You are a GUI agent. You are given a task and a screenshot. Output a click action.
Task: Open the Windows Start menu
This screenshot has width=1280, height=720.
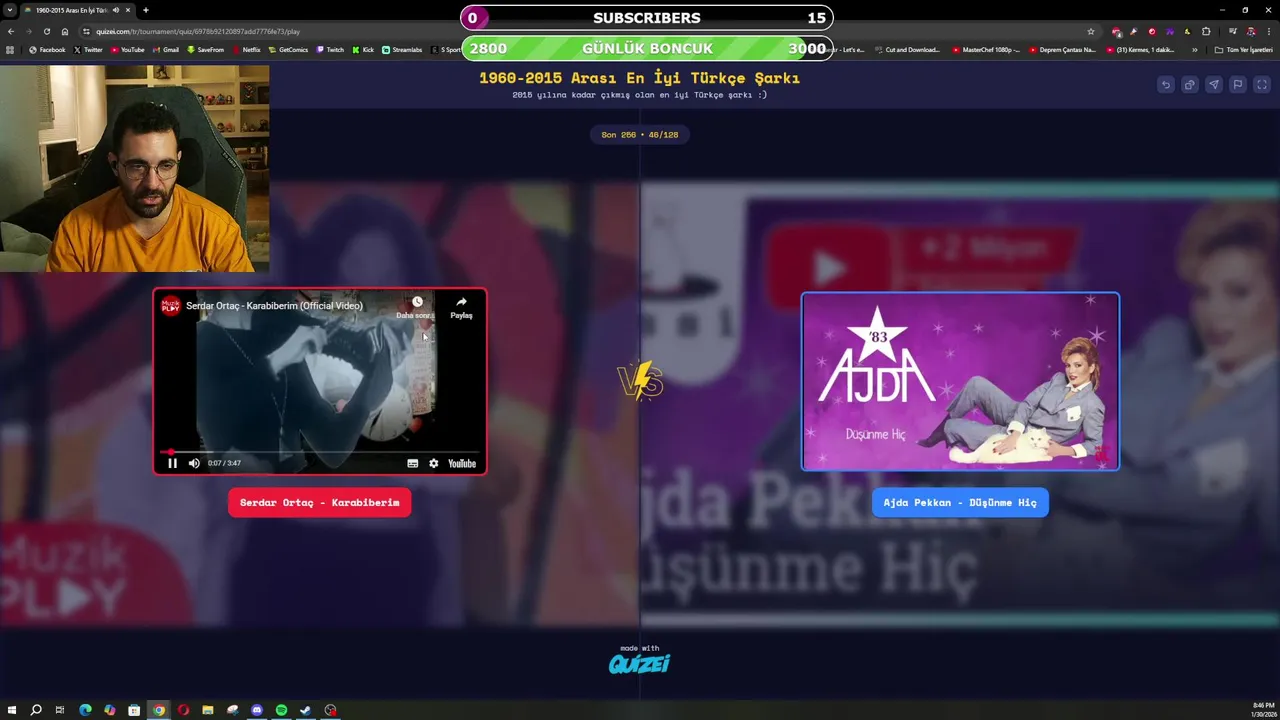click(x=11, y=710)
